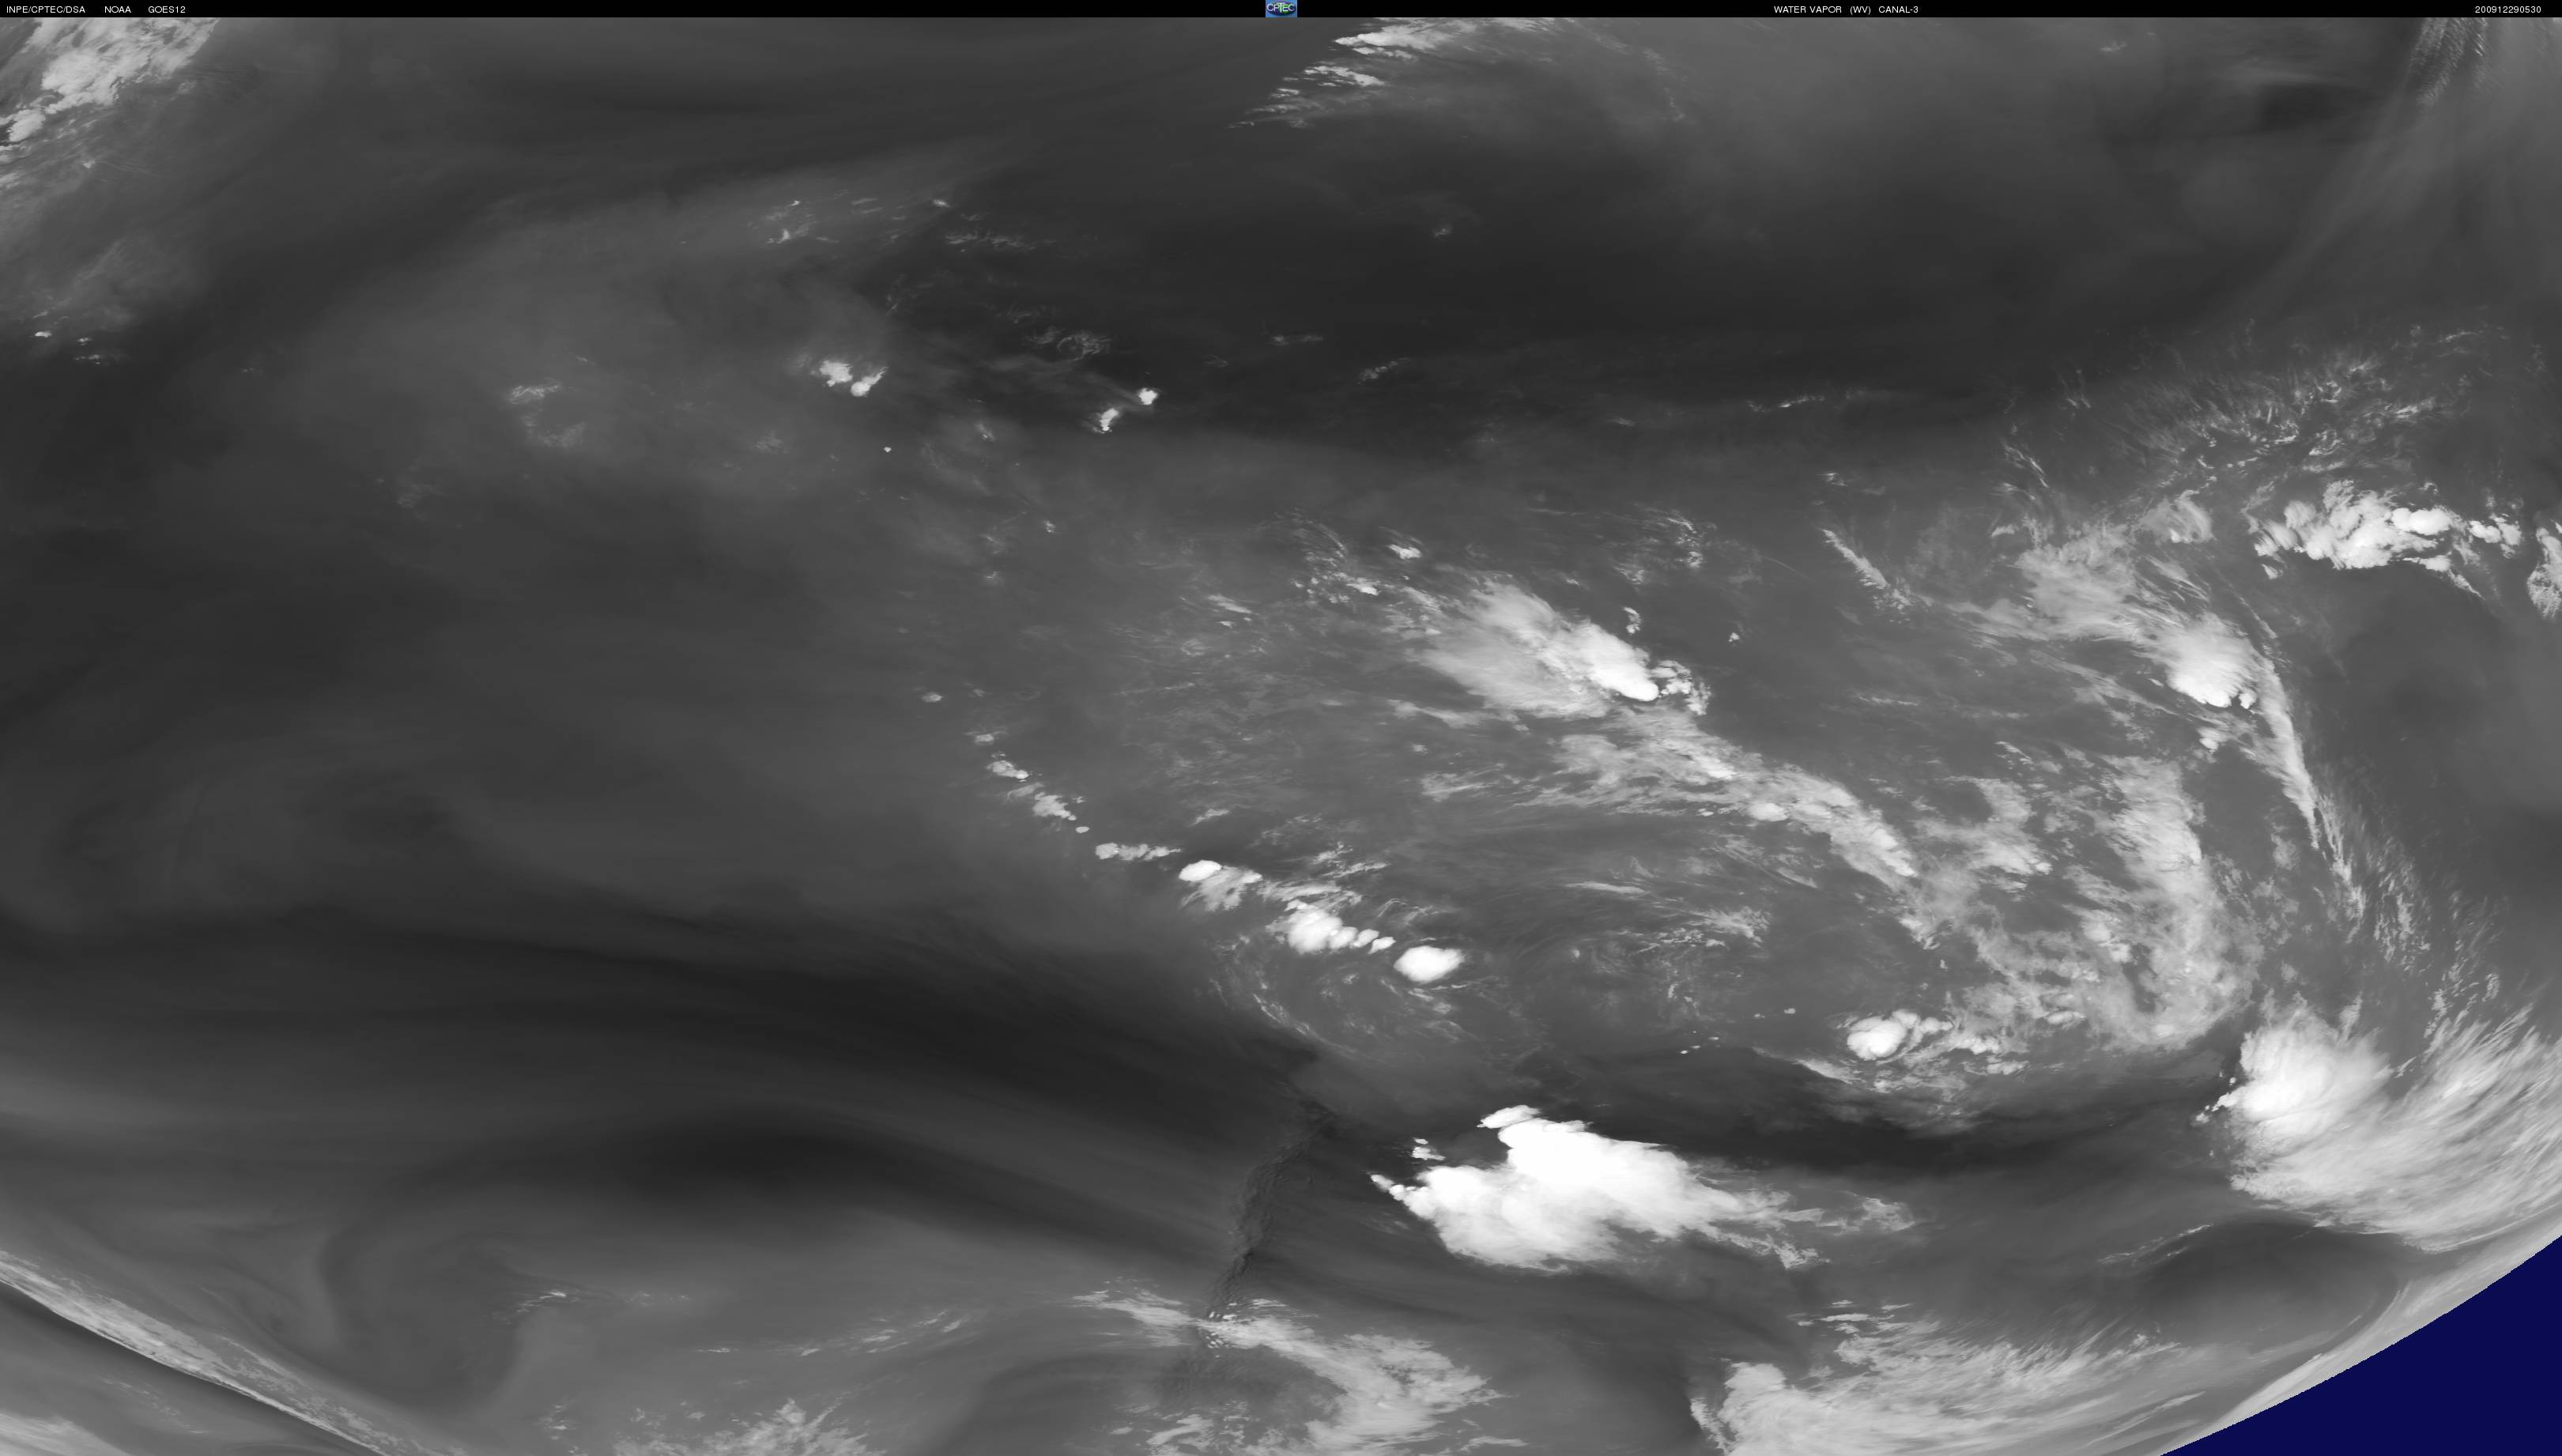Click the "(WV)" abbreviation in header
This screenshot has width=2562, height=1456.
coord(1860,10)
